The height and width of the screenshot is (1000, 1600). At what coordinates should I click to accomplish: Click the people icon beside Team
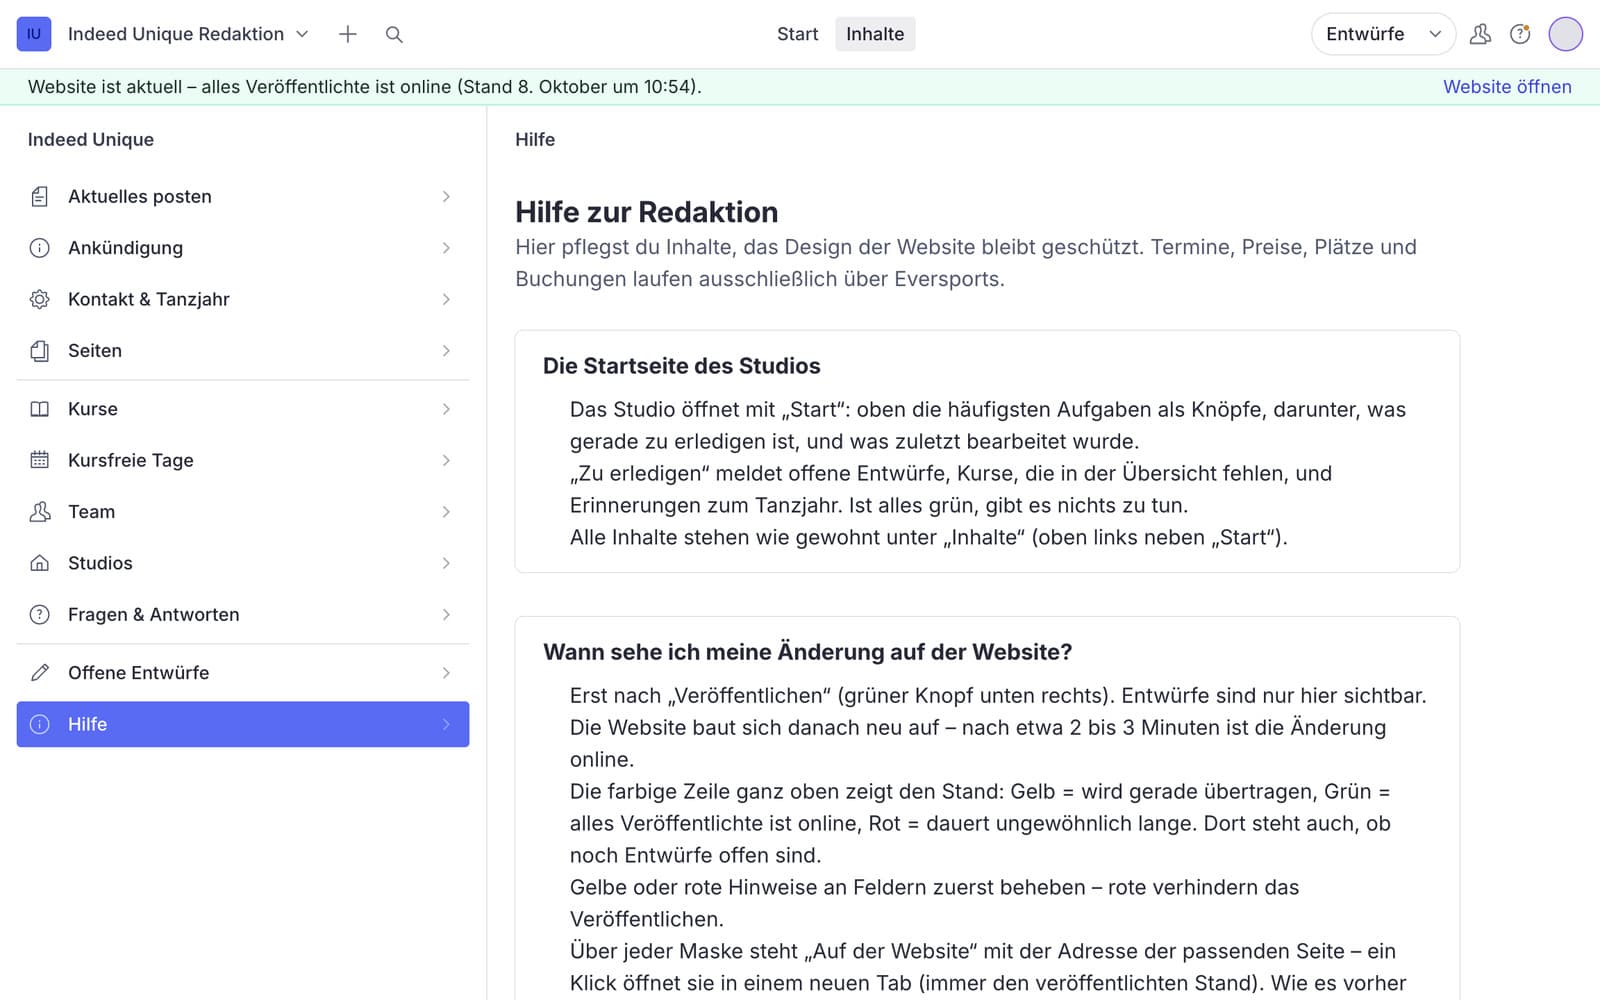click(40, 512)
